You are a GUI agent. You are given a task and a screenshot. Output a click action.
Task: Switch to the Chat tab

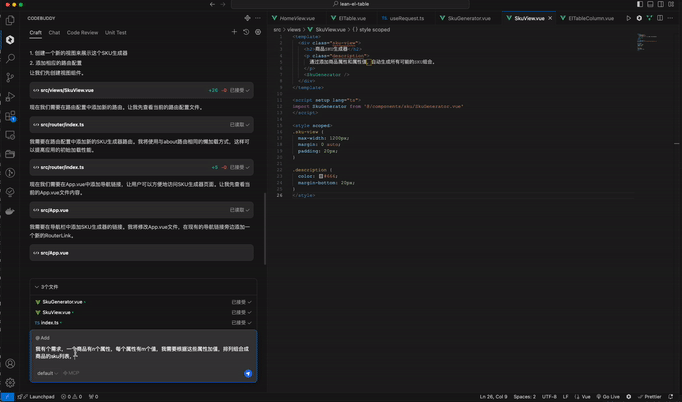point(54,33)
